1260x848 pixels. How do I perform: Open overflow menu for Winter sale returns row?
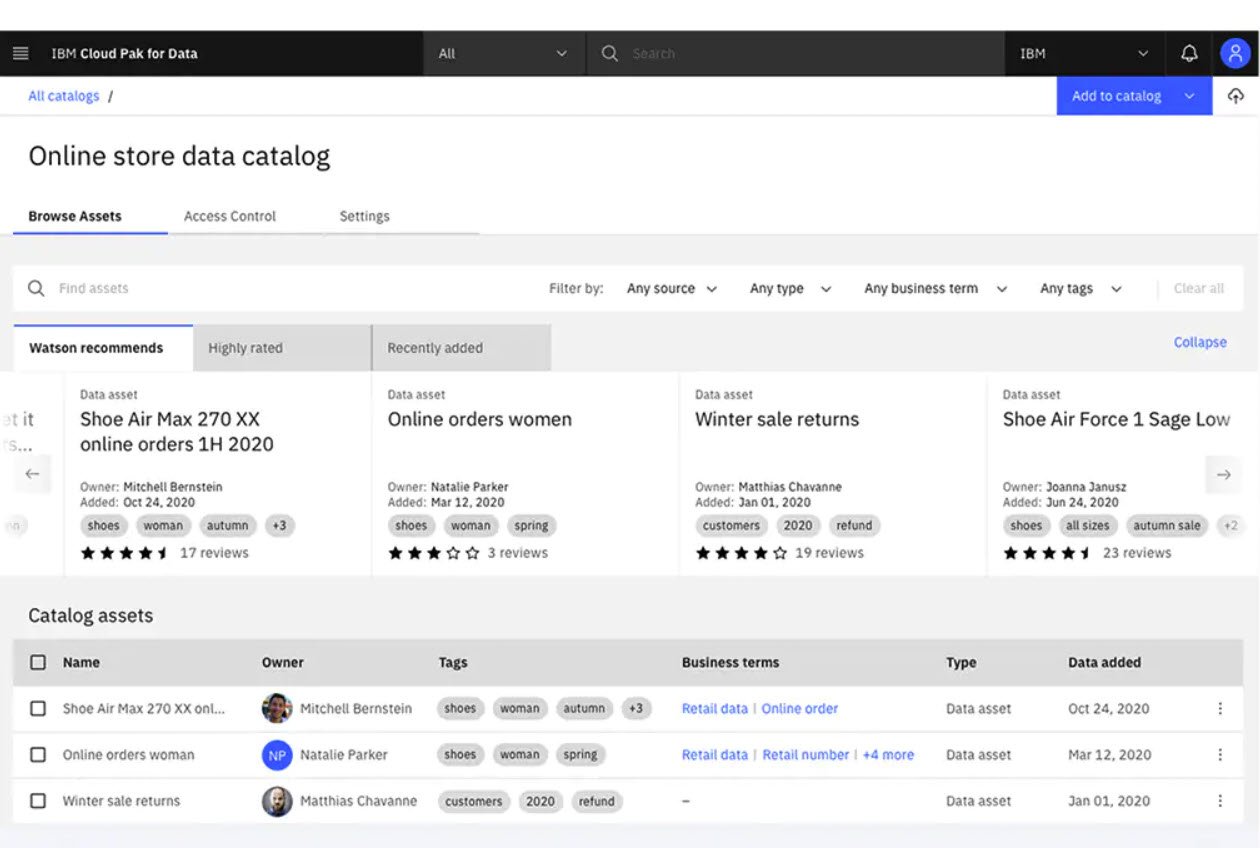(x=1220, y=801)
